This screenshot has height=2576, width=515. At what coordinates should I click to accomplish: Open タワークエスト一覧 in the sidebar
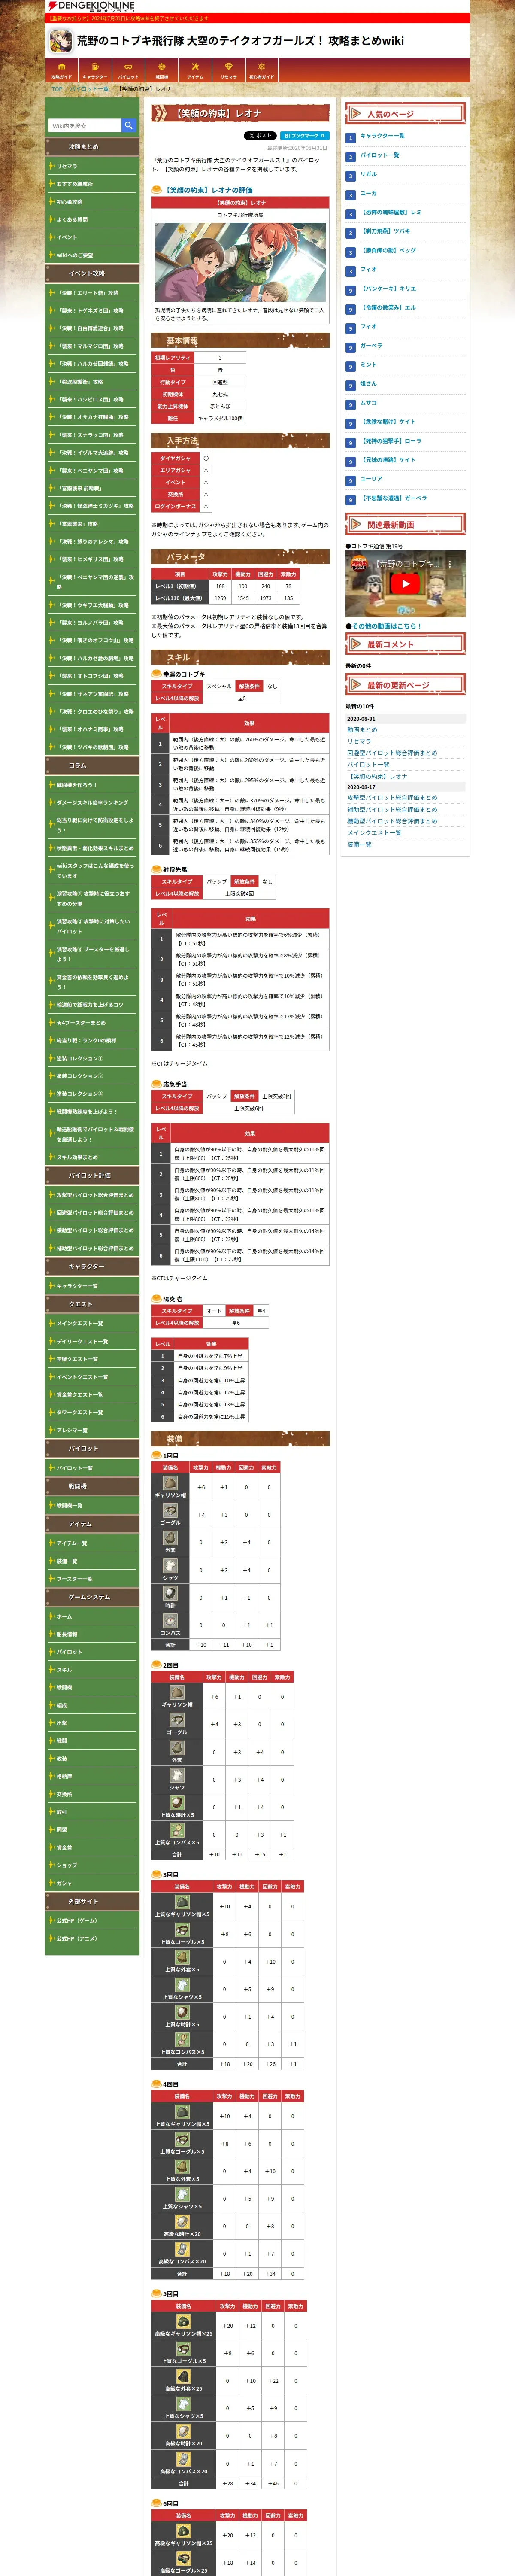click(92, 1412)
